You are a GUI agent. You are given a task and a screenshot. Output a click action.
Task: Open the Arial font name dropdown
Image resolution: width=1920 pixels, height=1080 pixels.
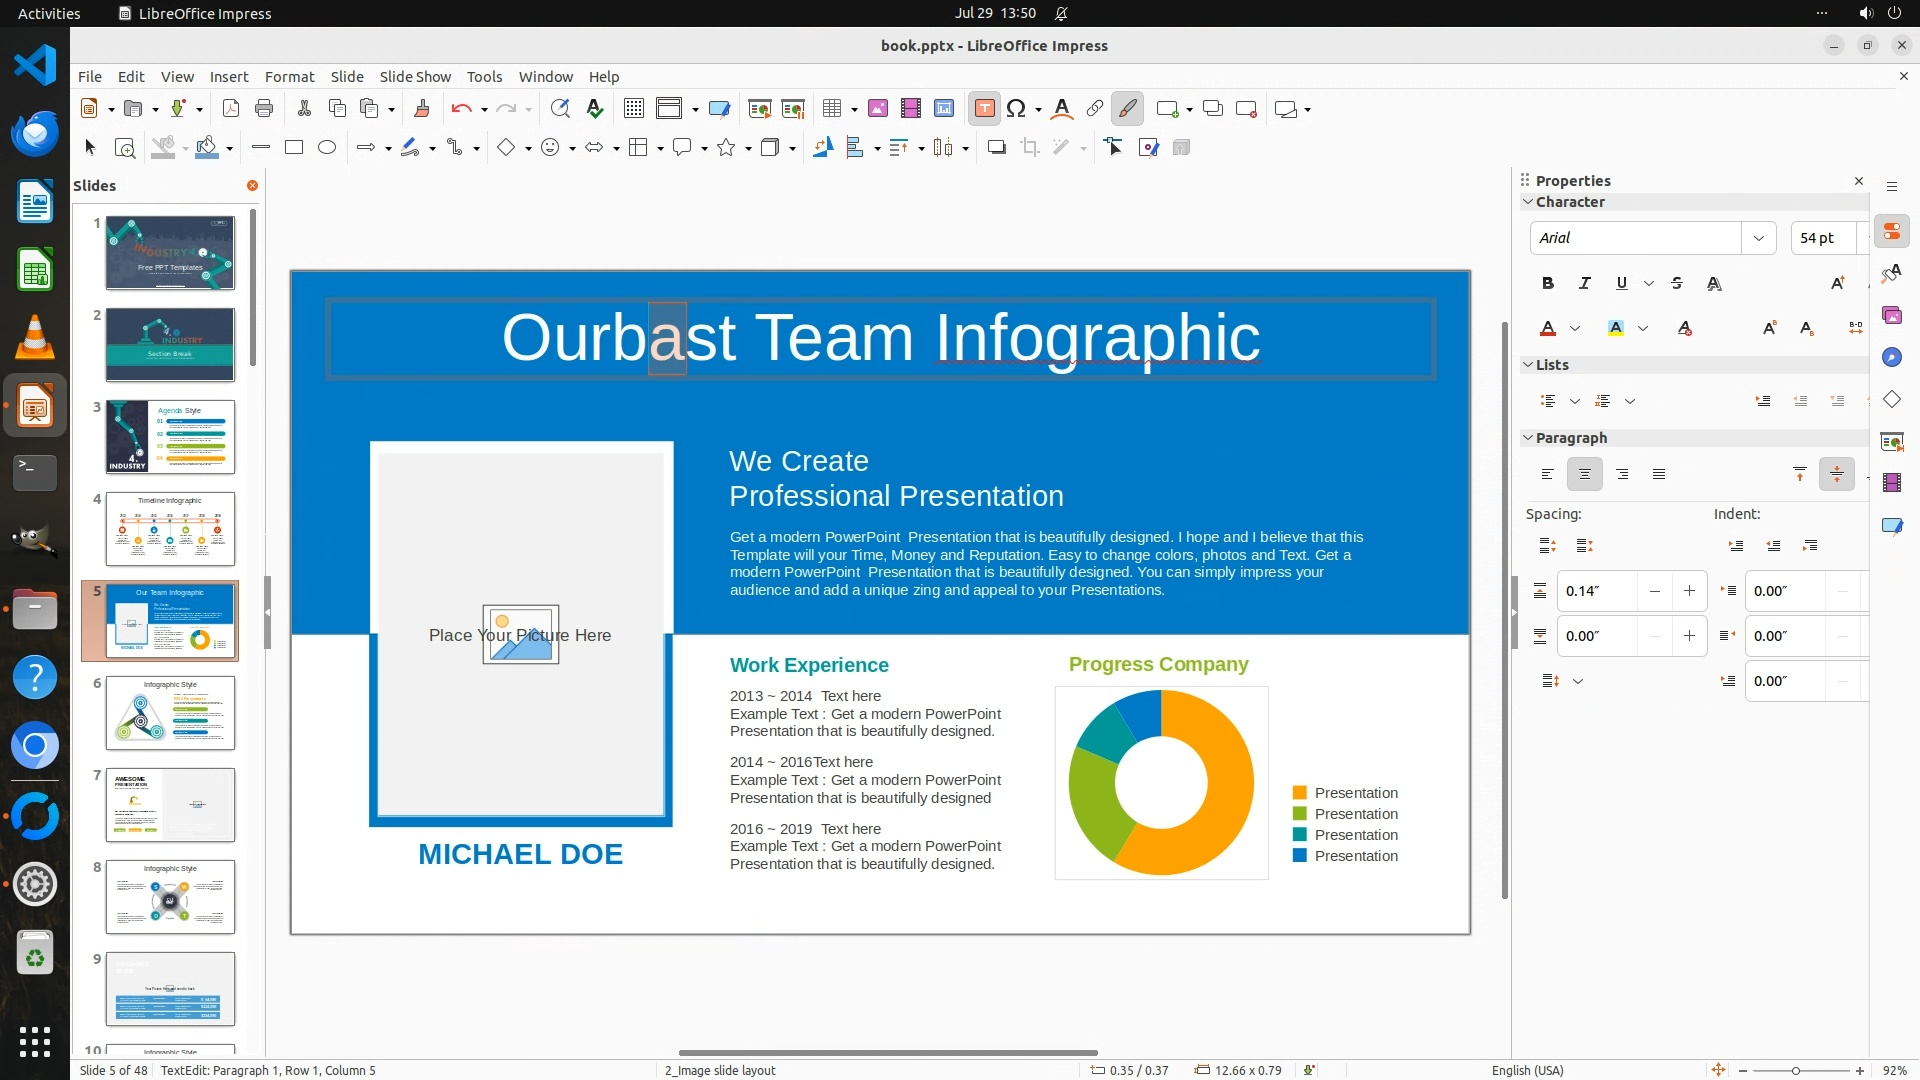pos(1758,238)
